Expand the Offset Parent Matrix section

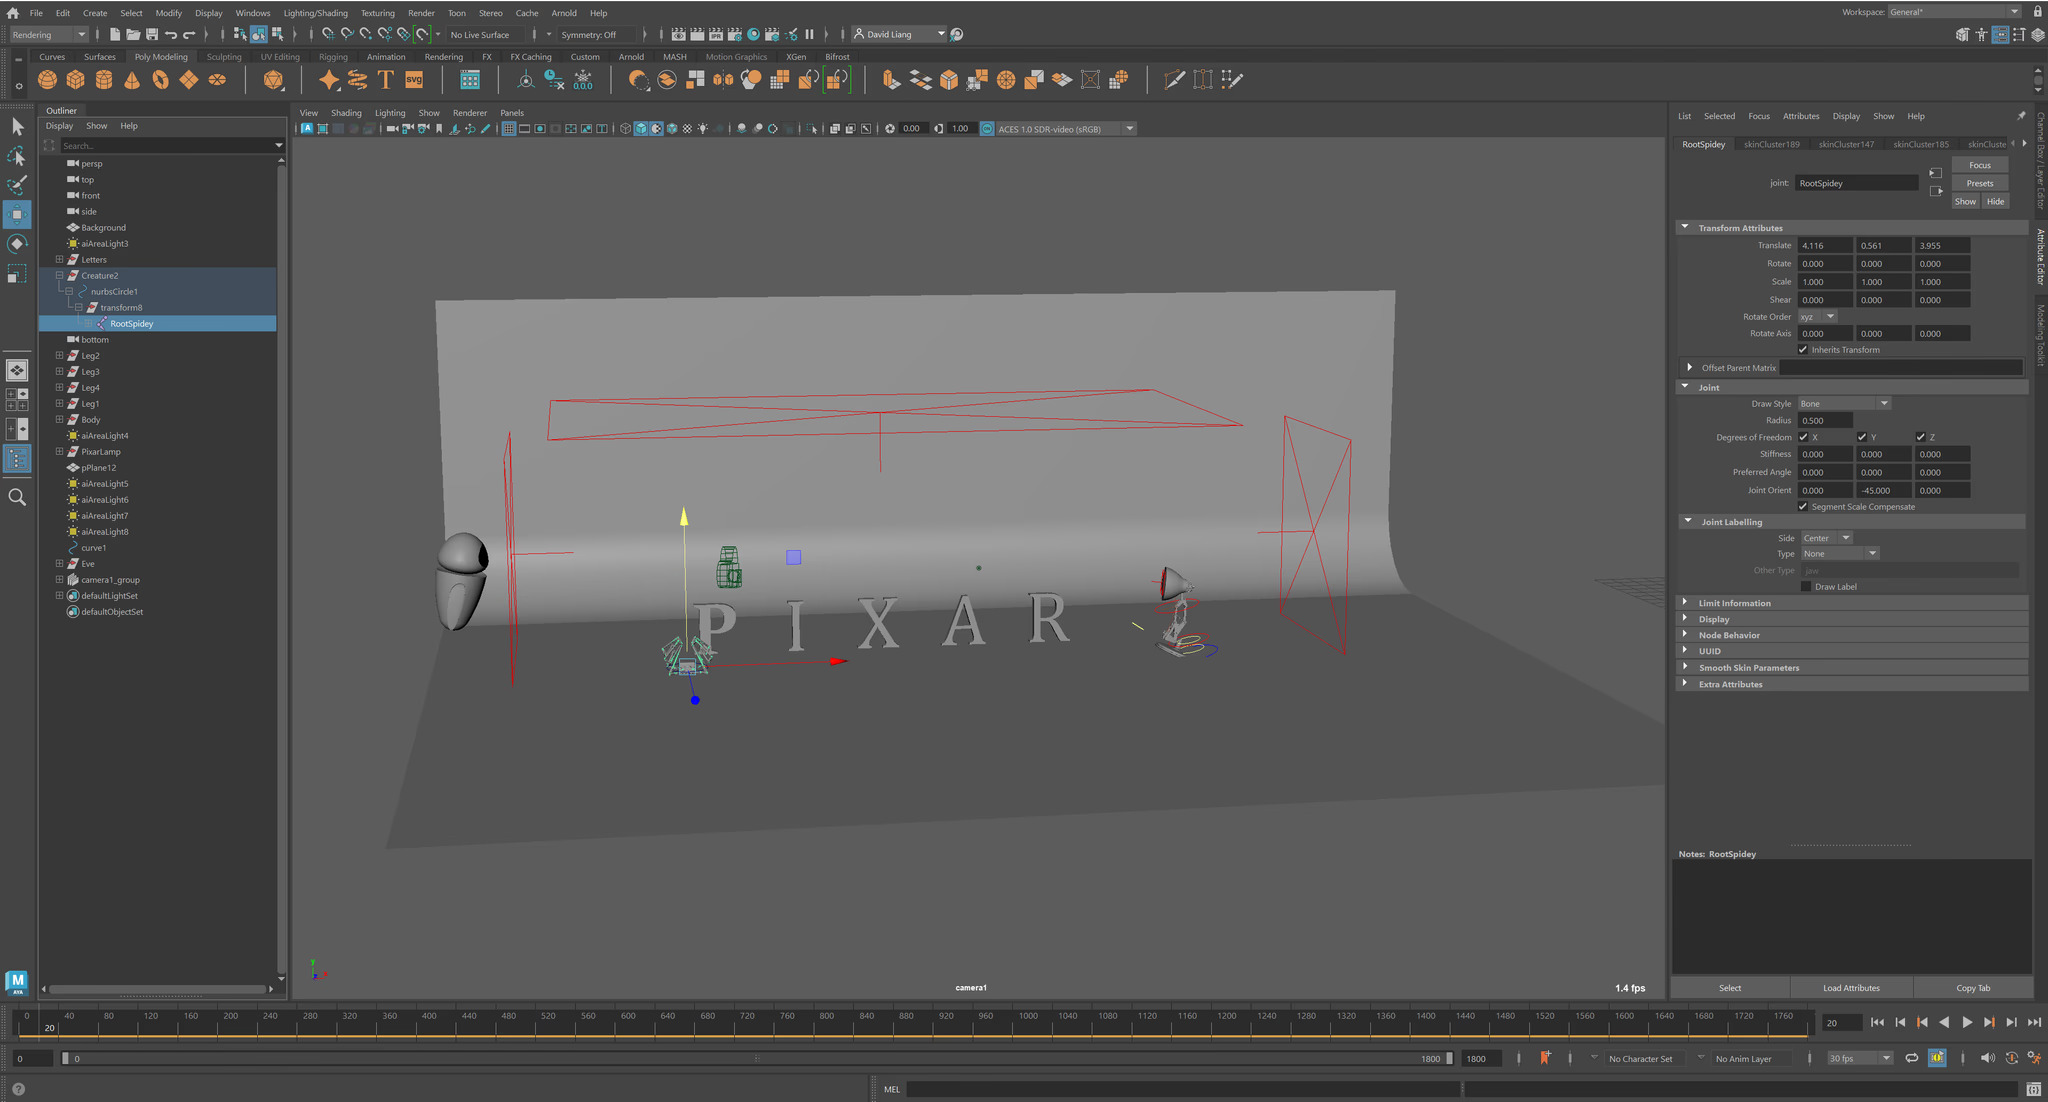click(x=1689, y=368)
